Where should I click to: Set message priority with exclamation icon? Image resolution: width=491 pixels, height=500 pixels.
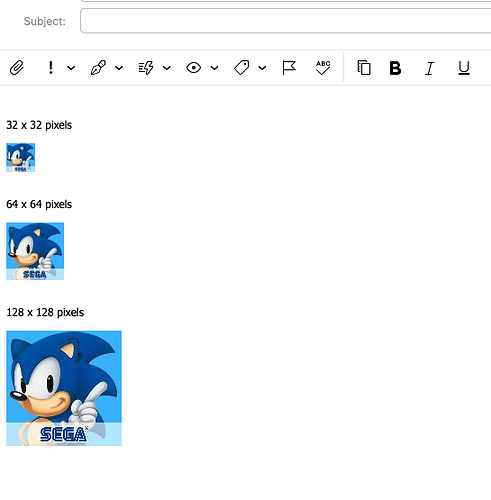click(x=51, y=68)
